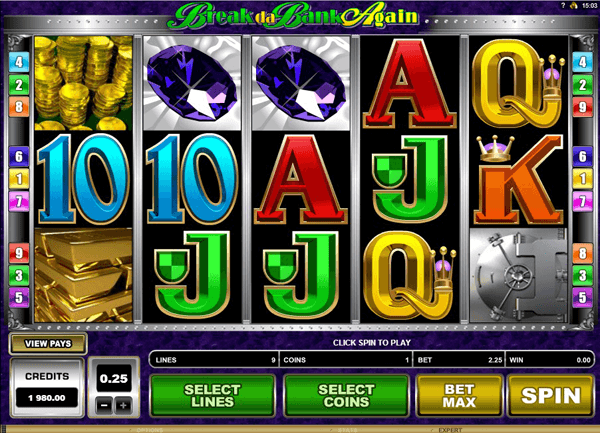Screen dimensions: 600x433
Task: Spin the reels with the Spin button
Action: click(x=551, y=396)
